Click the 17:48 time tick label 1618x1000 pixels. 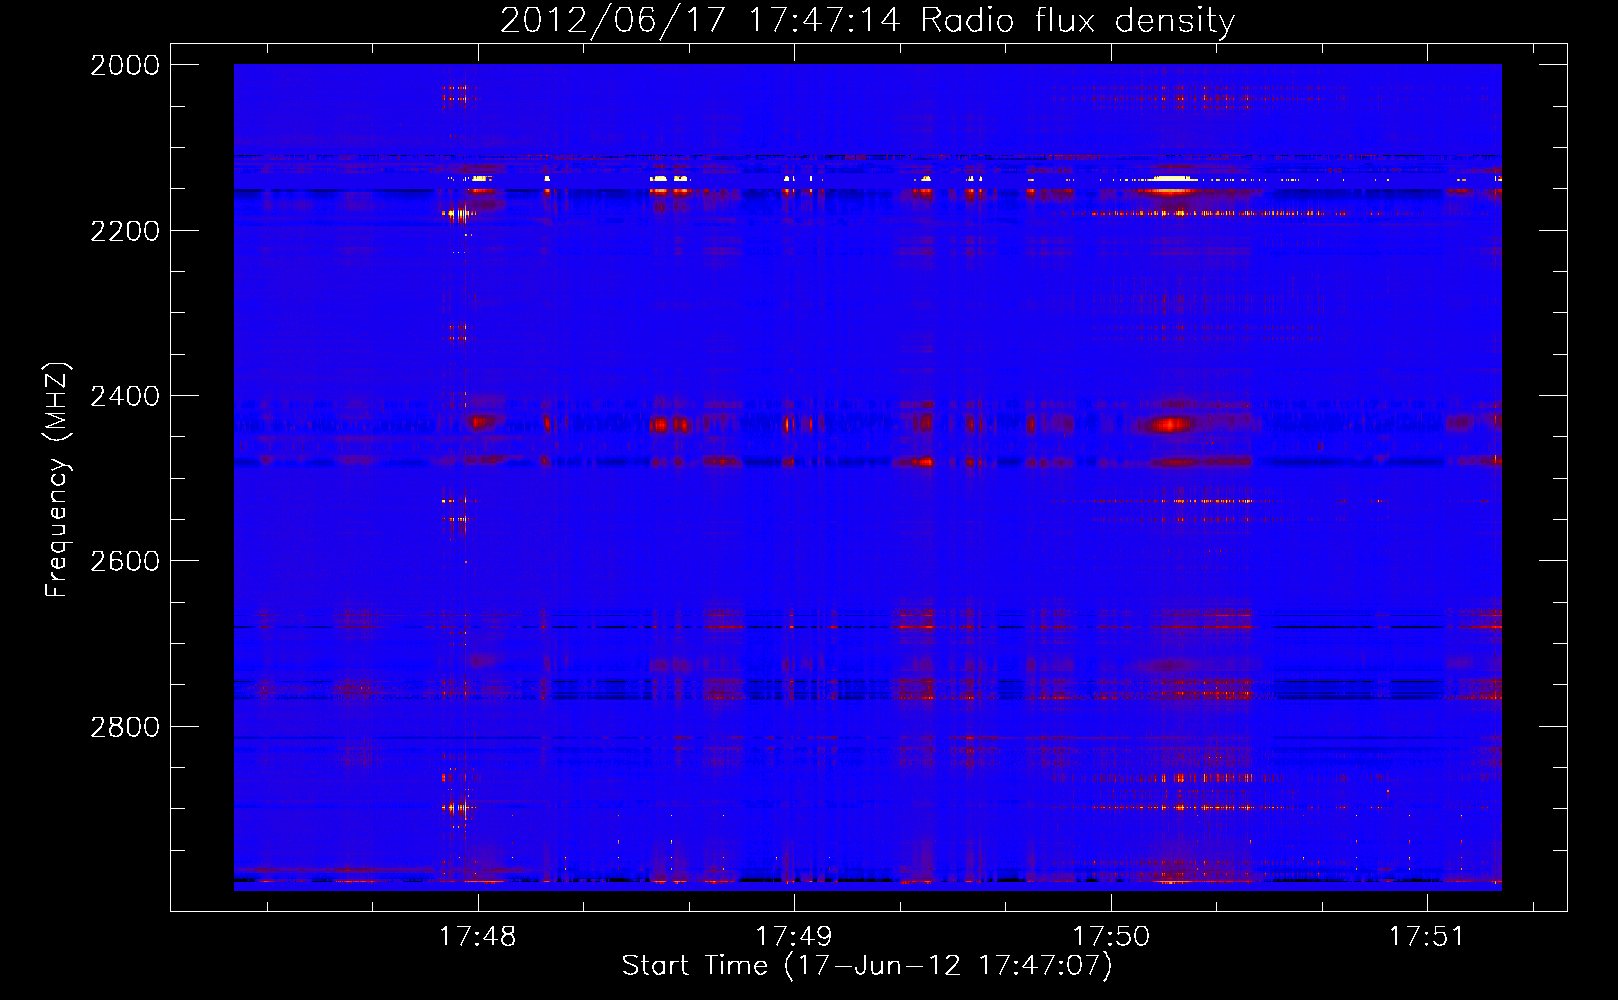pyautogui.click(x=478, y=936)
